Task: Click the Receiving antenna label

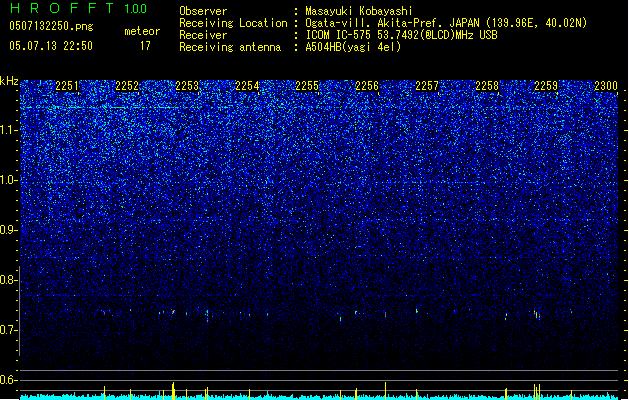Action: tap(230, 47)
